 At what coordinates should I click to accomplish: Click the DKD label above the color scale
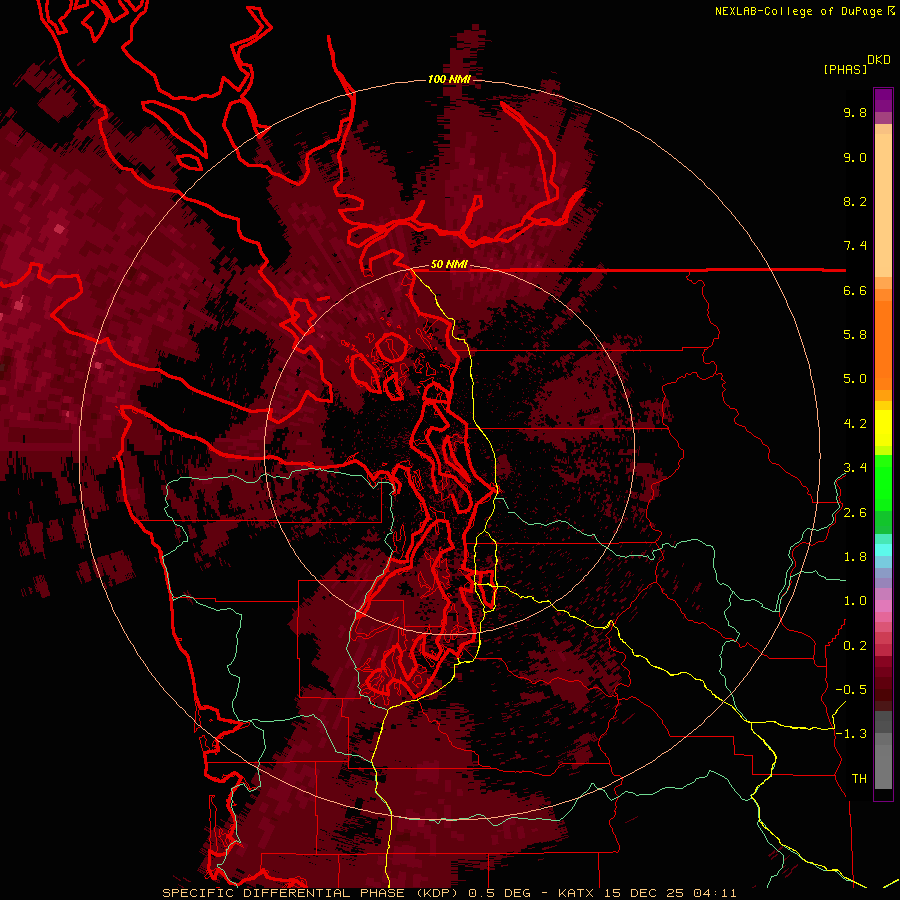(x=879, y=60)
